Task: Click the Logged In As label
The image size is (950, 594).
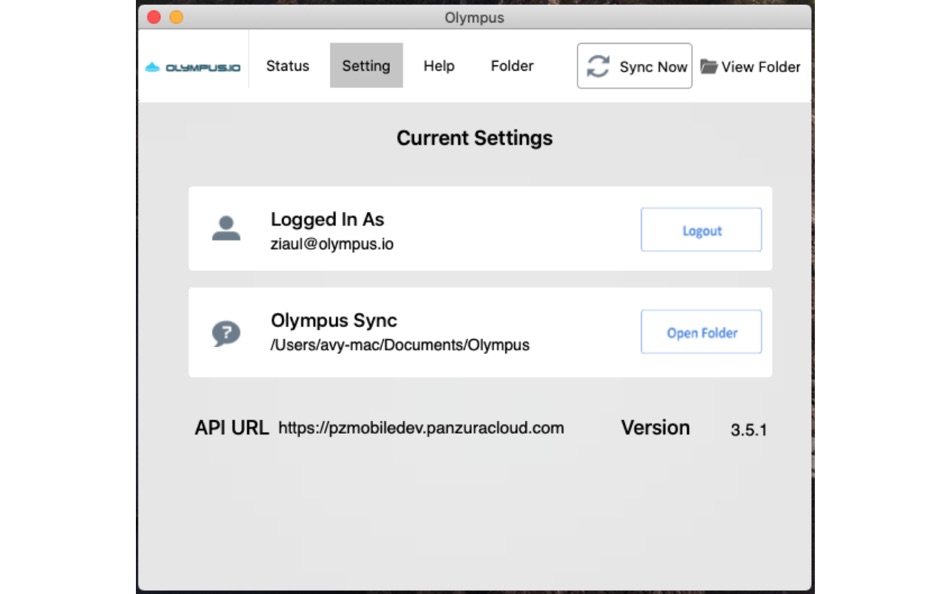Action: (x=327, y=219)
